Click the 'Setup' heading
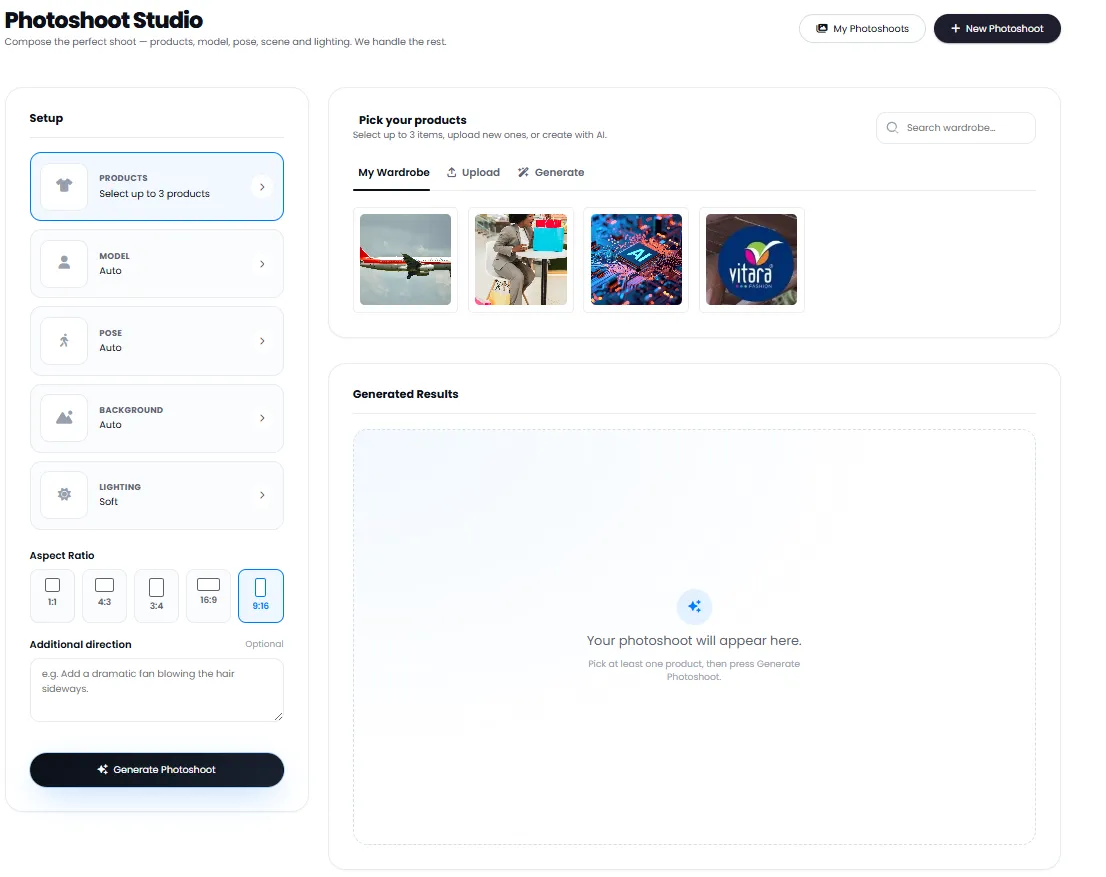Viewport: 1106px width, 877px height. [46, 118]
